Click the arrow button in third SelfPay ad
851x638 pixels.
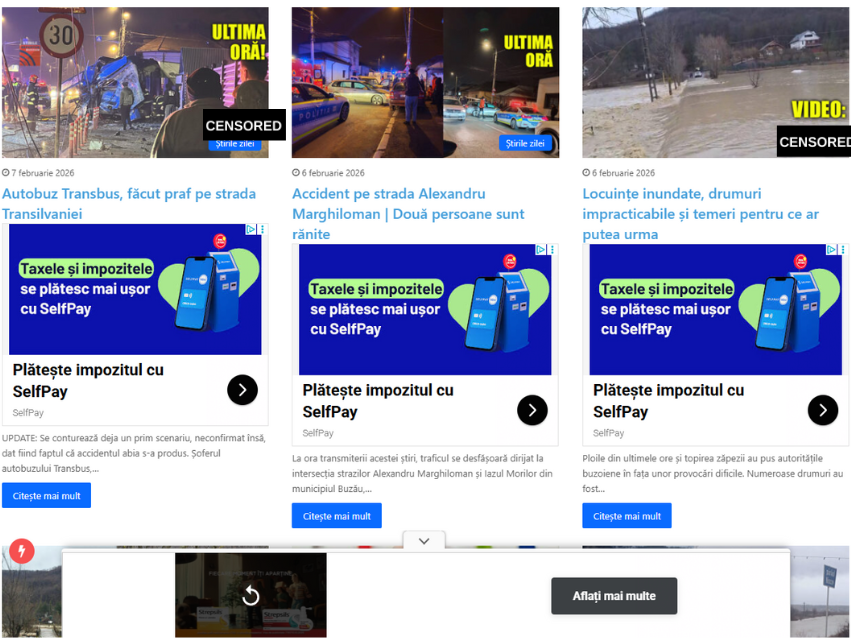click(x=822, y=410)
